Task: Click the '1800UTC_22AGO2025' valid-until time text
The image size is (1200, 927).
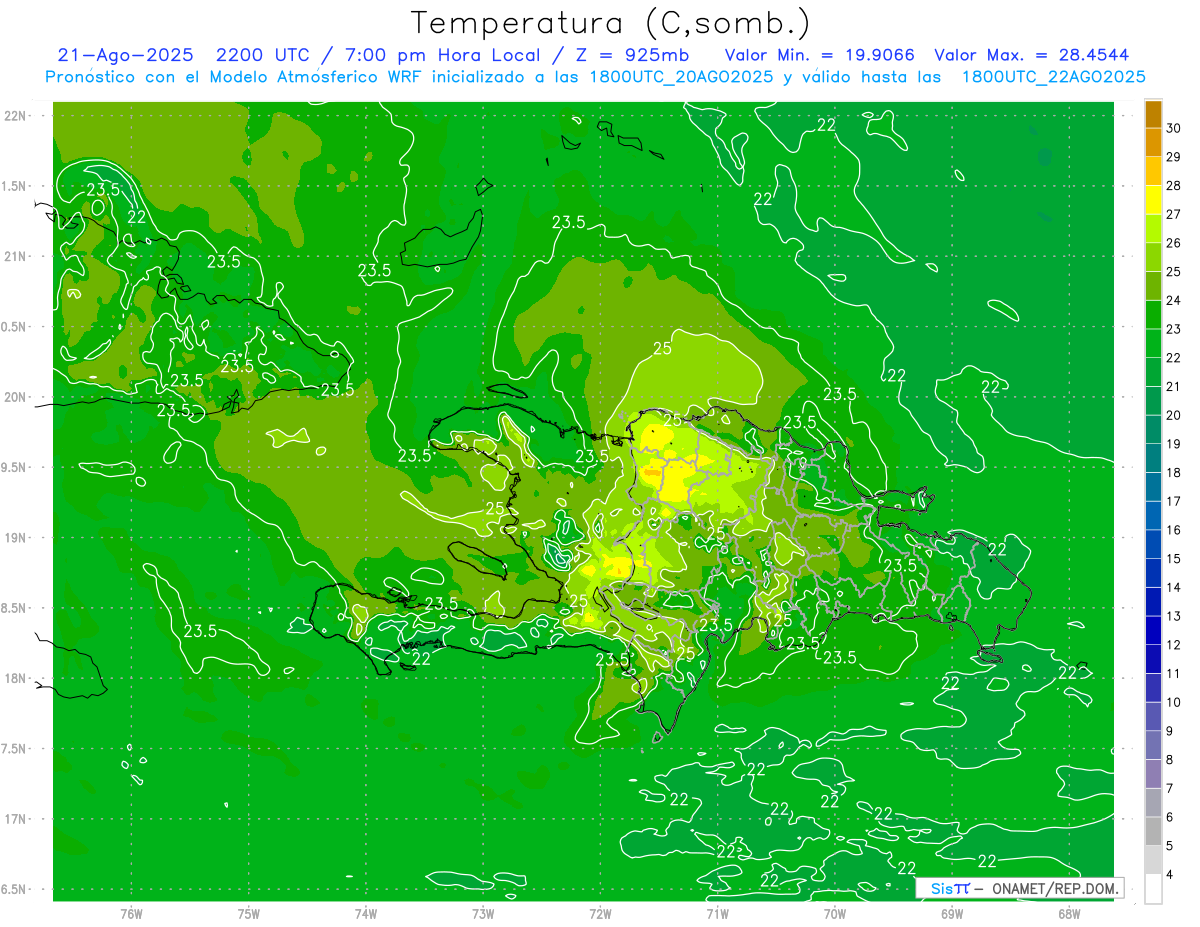Action: click(x=1053, y=77)
